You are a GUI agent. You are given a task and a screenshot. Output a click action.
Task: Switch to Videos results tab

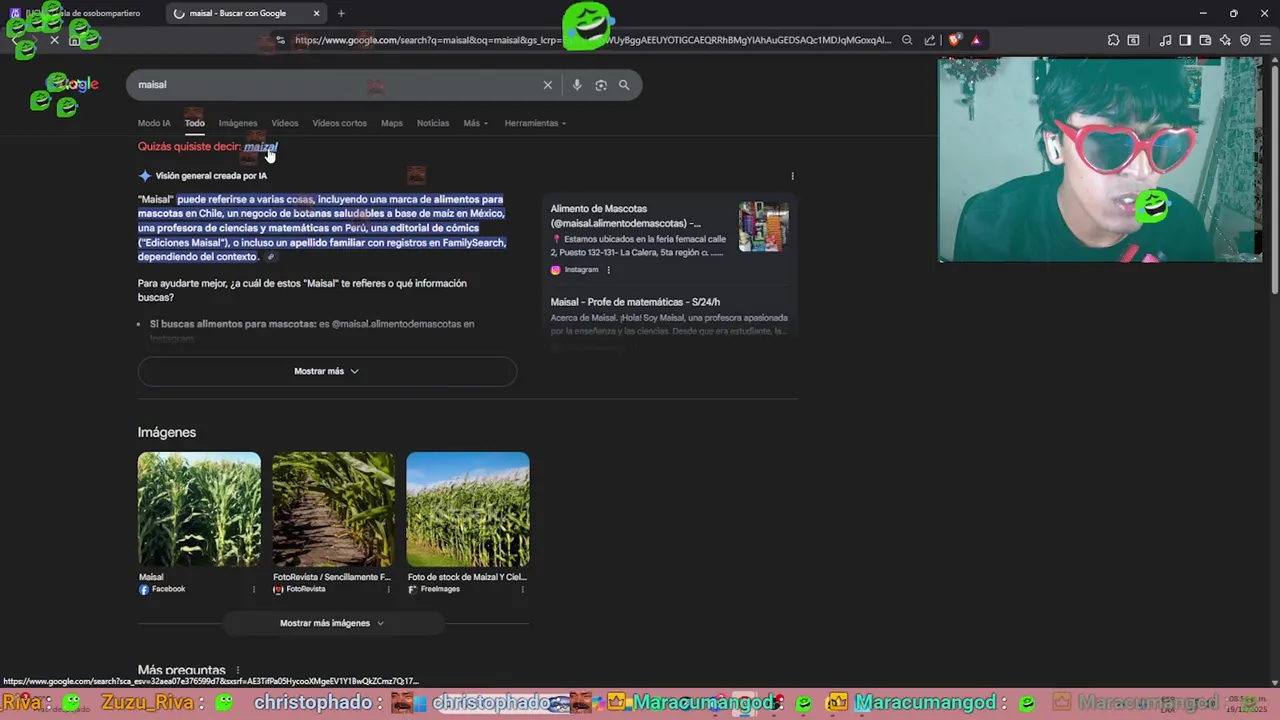(x=285, y=123)
